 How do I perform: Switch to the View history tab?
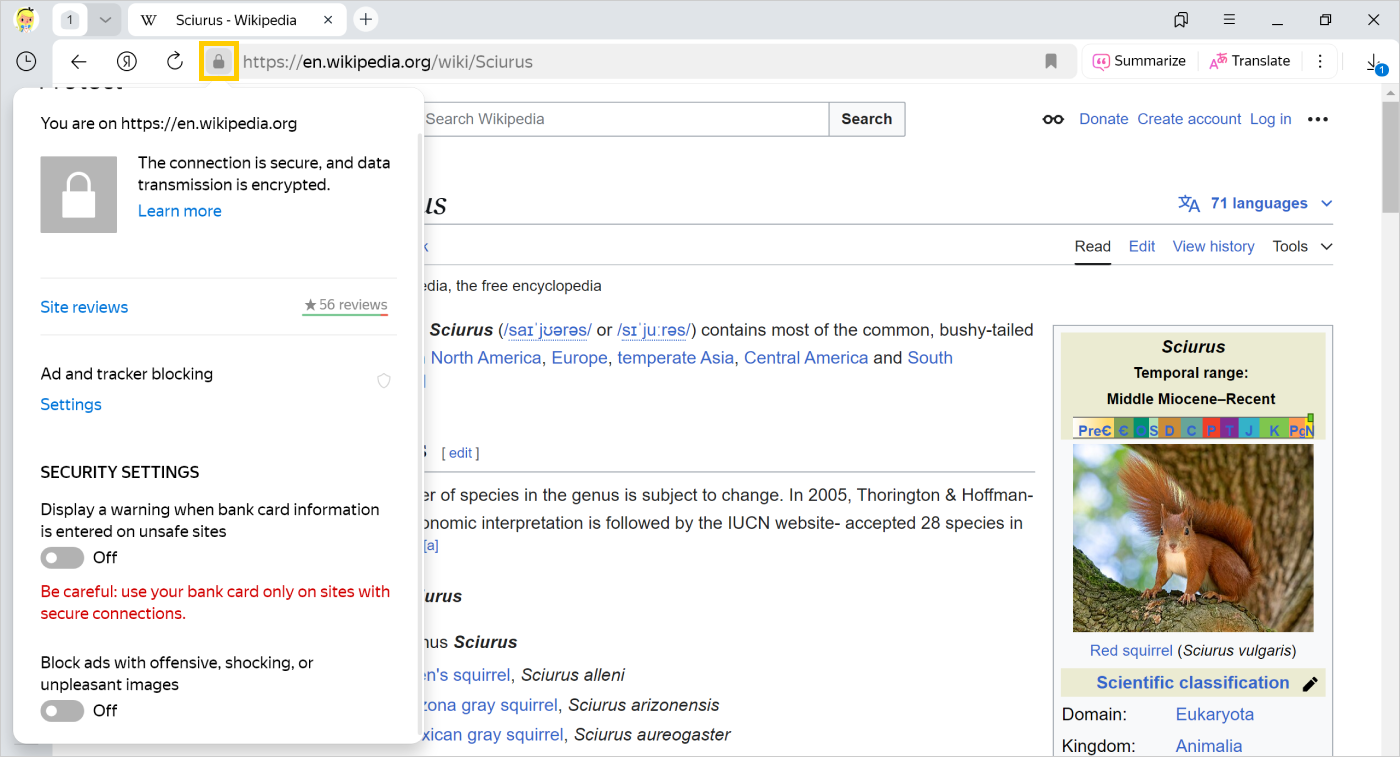(1213, 247)
